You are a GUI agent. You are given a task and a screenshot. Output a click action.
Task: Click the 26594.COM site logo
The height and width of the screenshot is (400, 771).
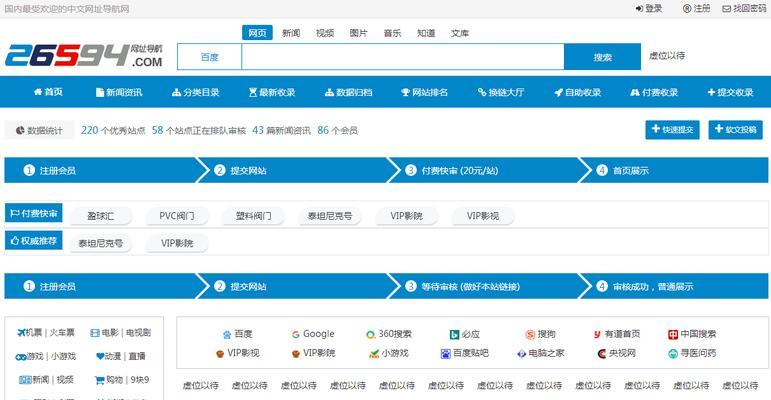84,56
